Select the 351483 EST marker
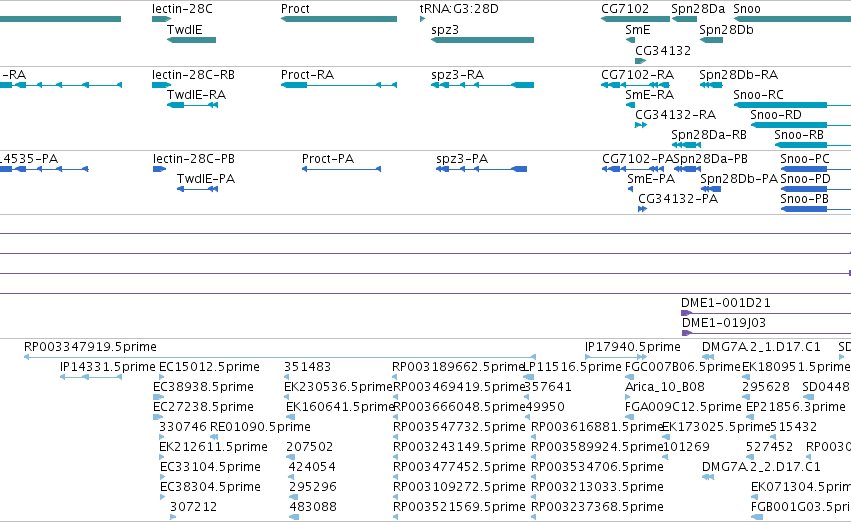Screen dimensions: 851x522 287,377
